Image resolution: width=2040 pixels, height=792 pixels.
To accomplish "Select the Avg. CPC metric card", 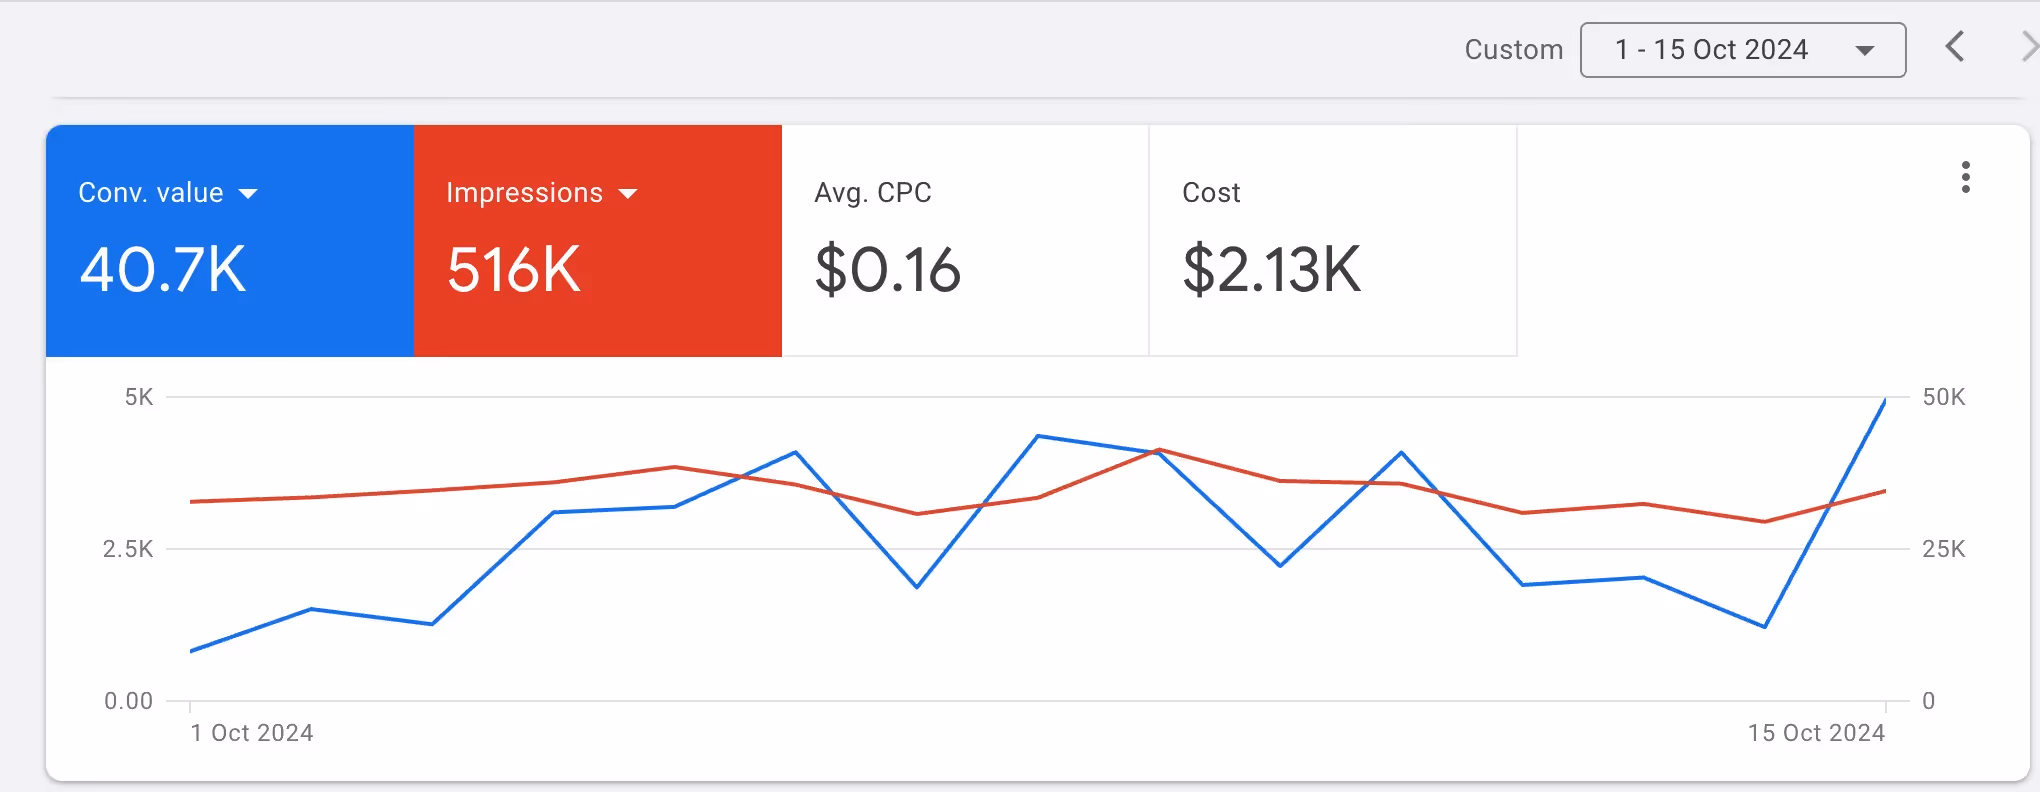I will click(x=965, y=240).
